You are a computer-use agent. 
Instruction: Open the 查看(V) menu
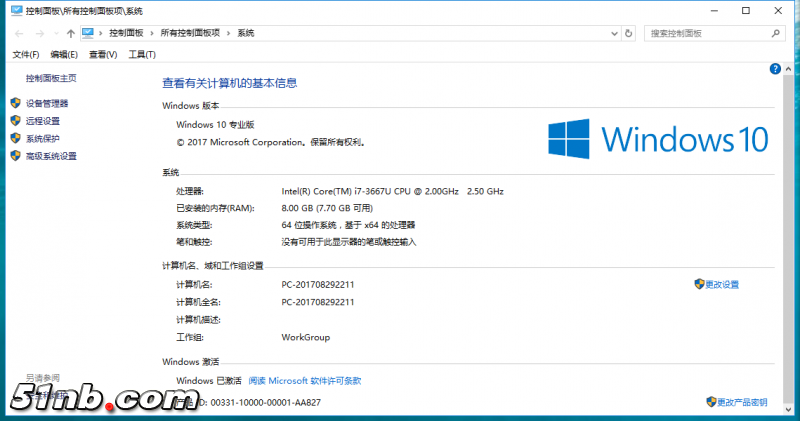coord(103,54)
